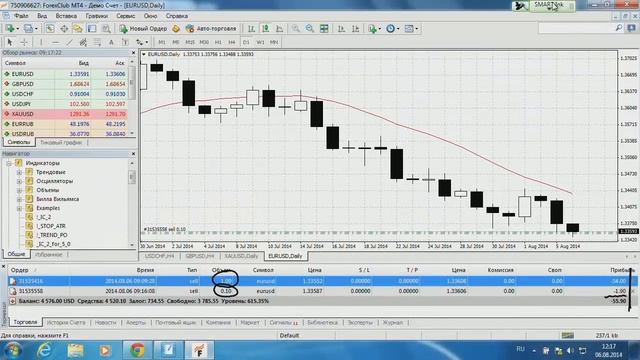Screen dimensions: 640x360
Task: Toggle the Авто-торговля button
Action: [211, 29]
